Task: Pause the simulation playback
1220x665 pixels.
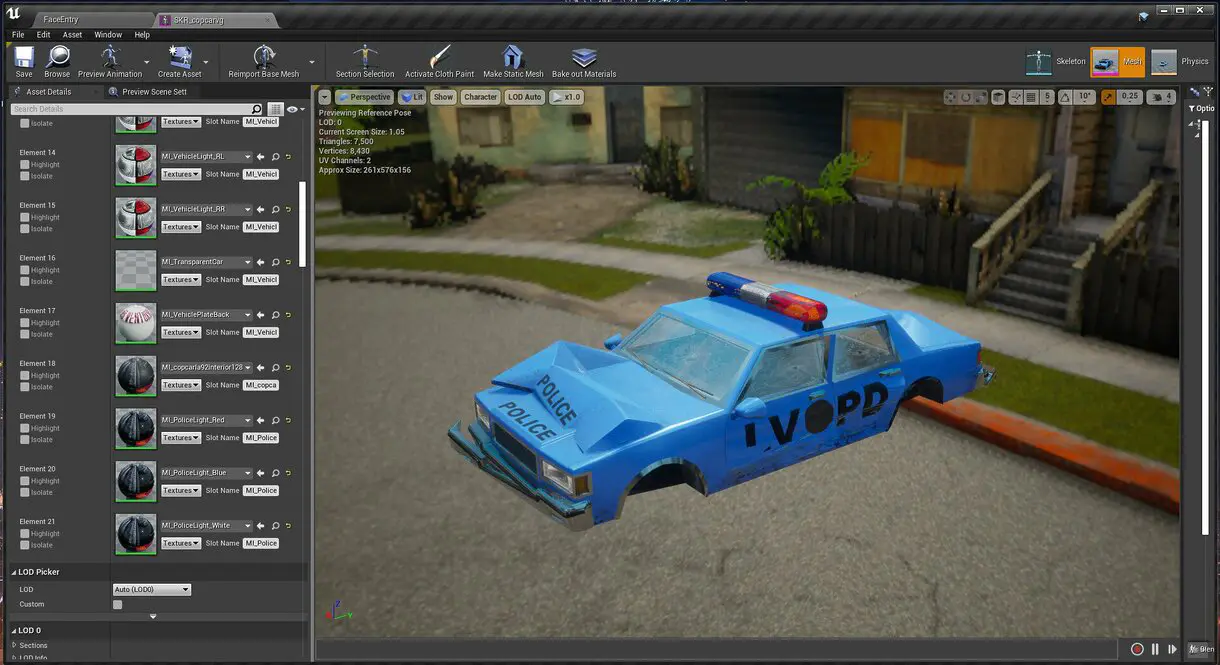Action: pos(1156,649)
